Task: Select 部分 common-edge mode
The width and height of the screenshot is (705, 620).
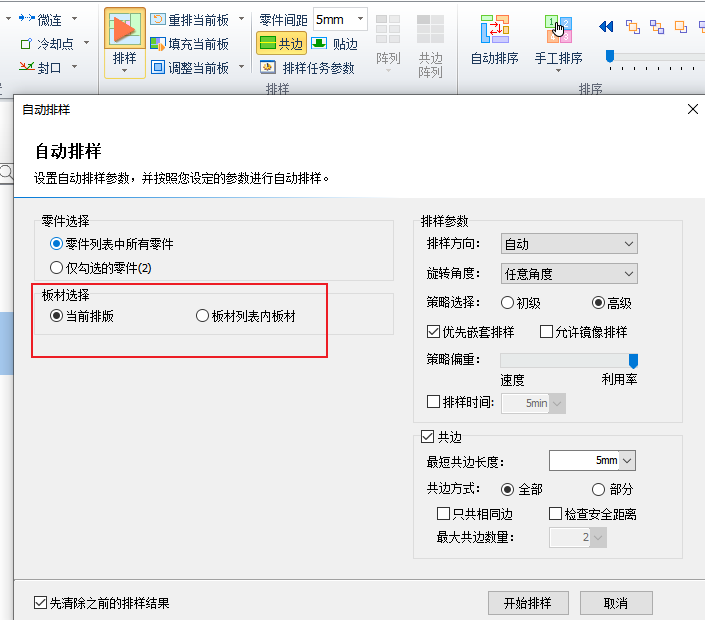Action: [x=598, y=489]
